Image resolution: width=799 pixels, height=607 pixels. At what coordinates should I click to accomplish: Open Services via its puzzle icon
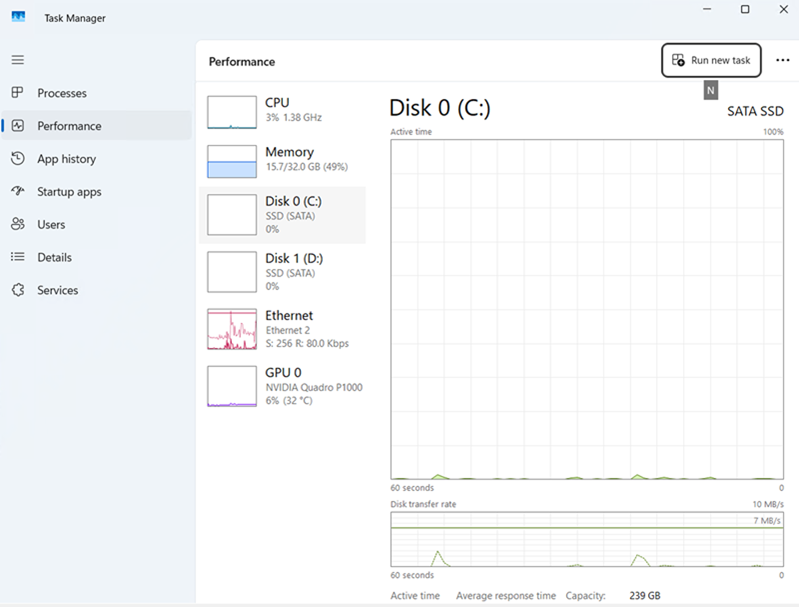tap(17, 290)
